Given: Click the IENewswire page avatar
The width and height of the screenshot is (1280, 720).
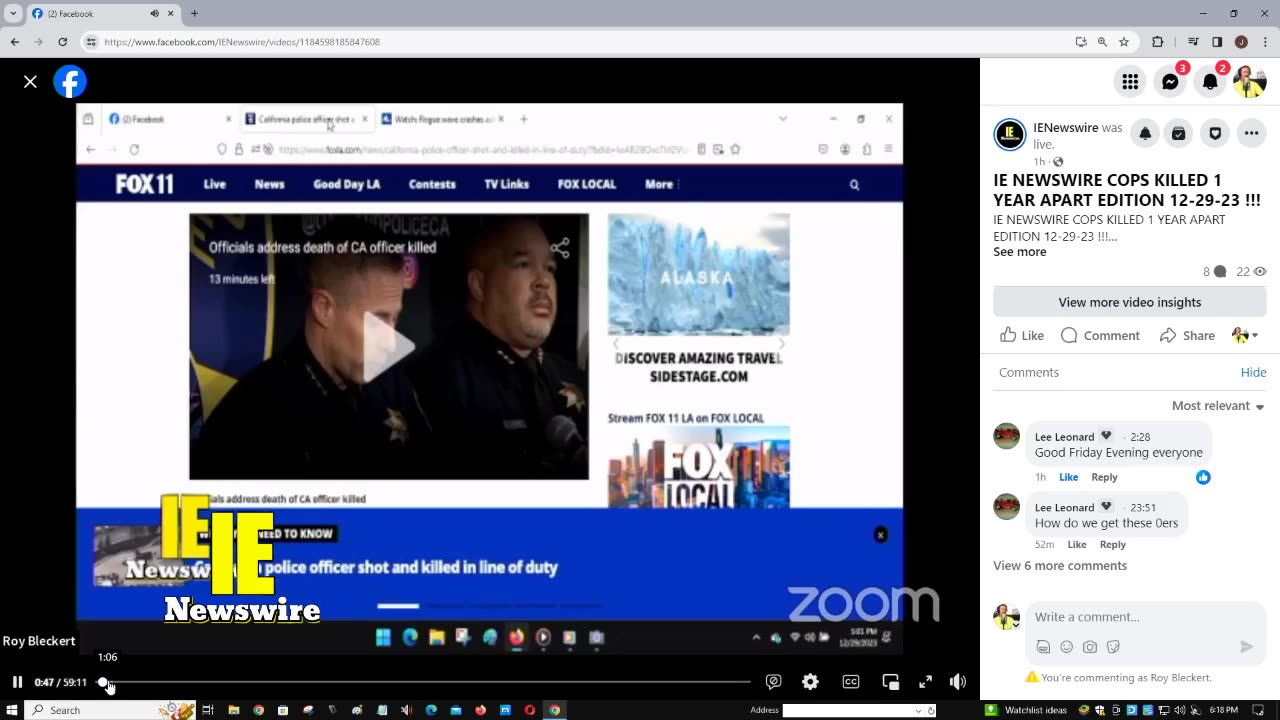Looking at the screenshot, I should click(x=1010, y=134).
